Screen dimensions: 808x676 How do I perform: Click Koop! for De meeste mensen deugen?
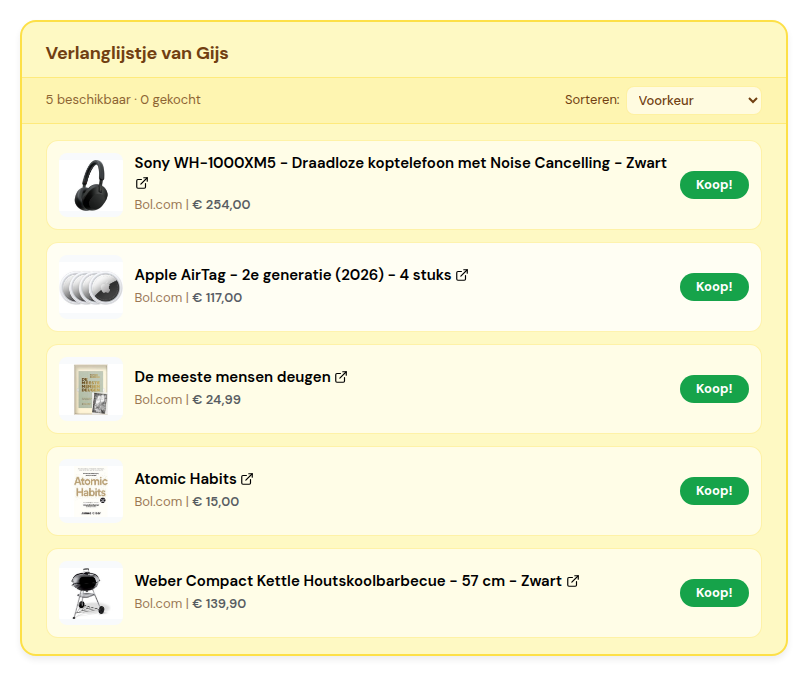(714, 389)
